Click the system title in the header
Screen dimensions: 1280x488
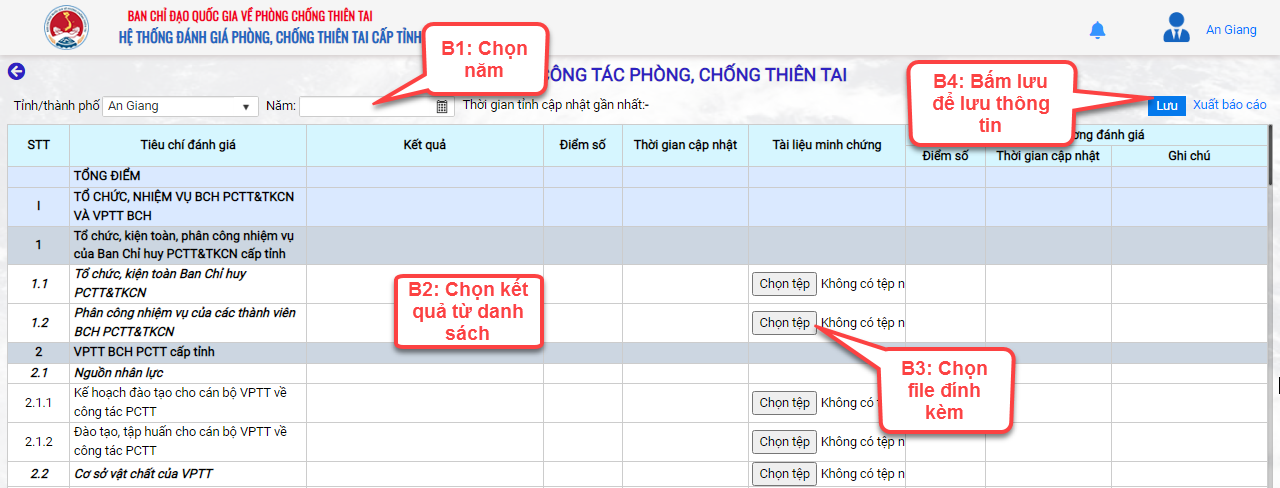[x=270, y=38]
